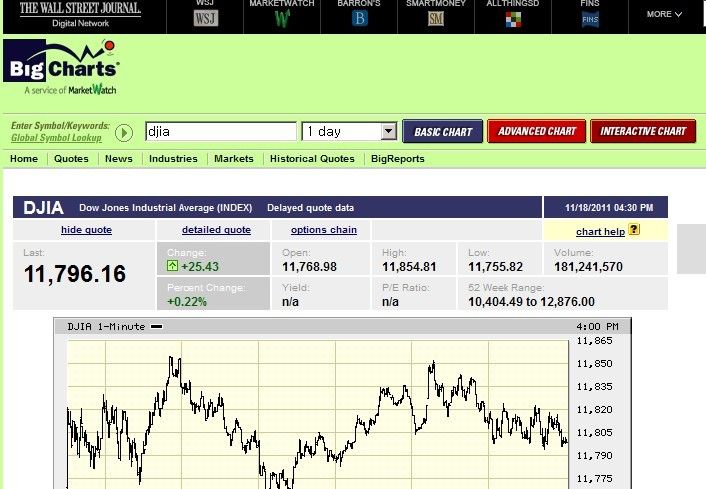706x489 pixels.
Task: Click the 11,850 axis label on chart
Action: [x=594, y=363]
